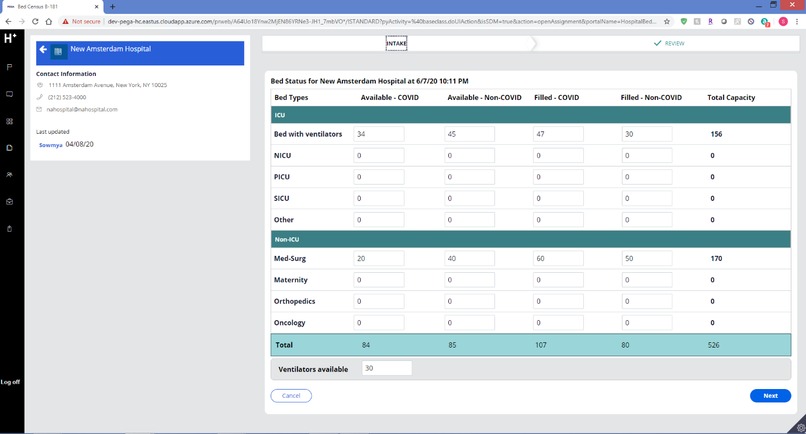Click Med-Surg Available COVID field
The image size is (806, 434).
pyautogui.click(x=379, y=259)
